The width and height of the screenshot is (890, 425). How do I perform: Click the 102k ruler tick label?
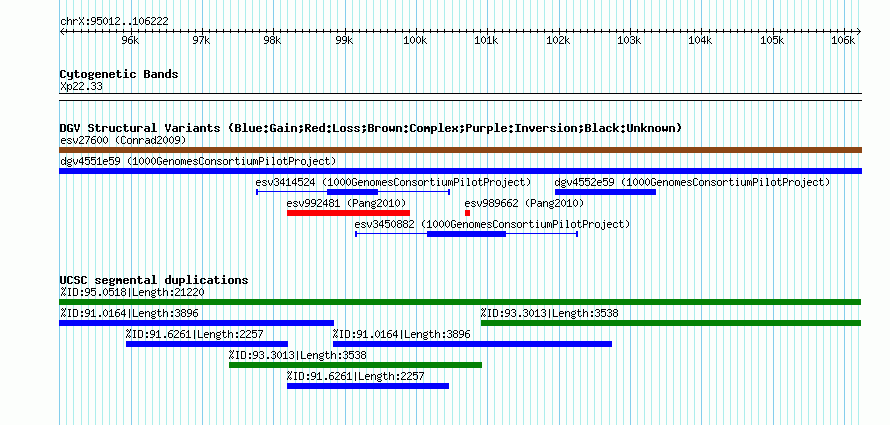558,41
